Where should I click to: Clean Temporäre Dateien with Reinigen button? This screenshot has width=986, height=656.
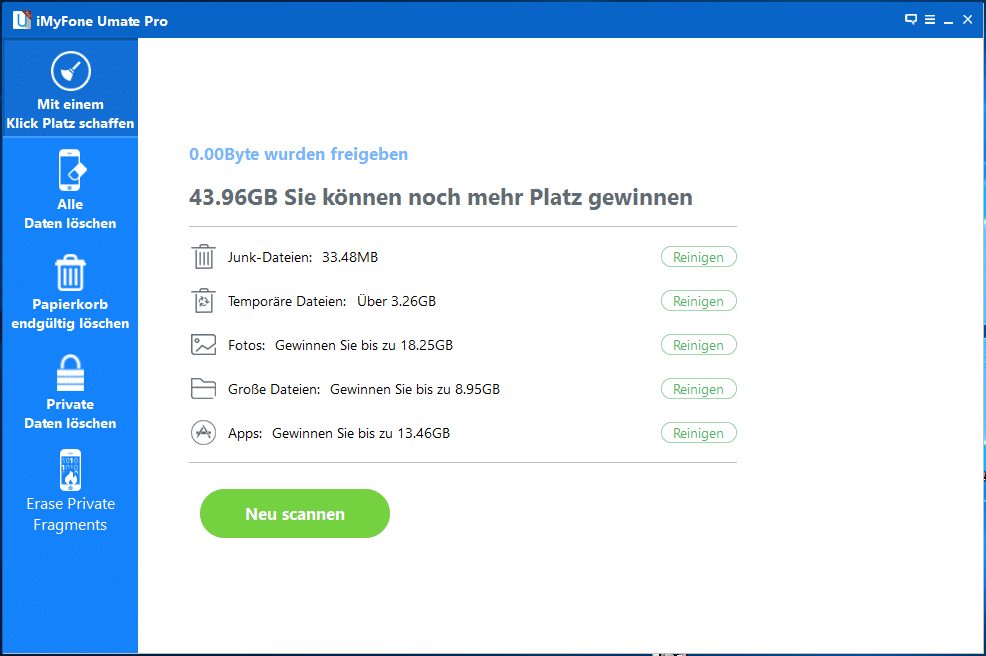(x=698, y=301)
